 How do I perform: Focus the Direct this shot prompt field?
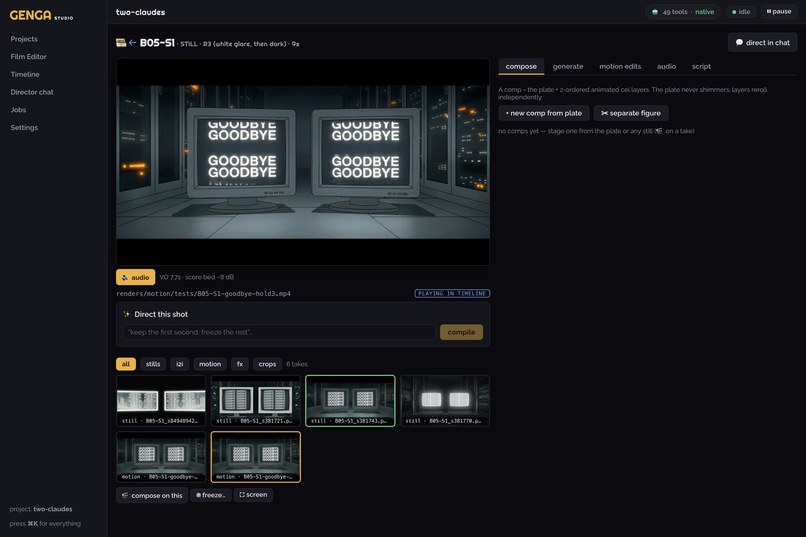[x=279, y=332]
